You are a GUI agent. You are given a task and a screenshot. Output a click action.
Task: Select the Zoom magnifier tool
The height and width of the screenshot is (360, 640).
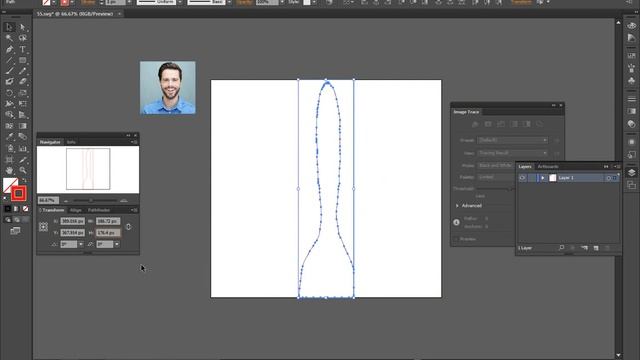(x=22, y=171)
